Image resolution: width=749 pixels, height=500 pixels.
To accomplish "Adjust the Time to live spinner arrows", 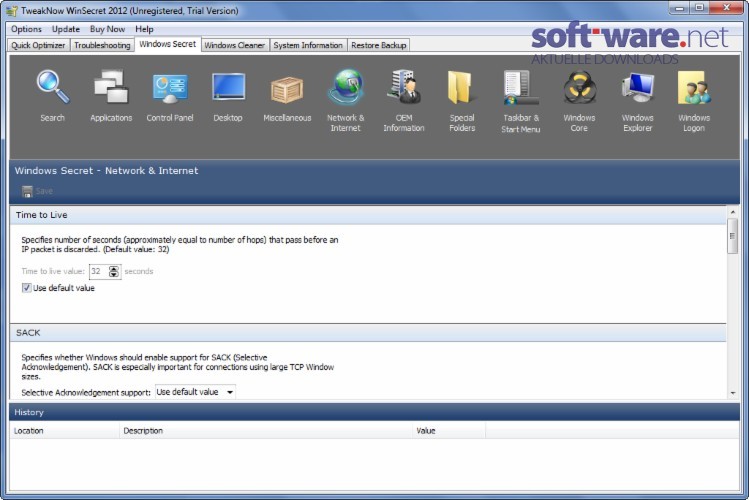I will (114, 271).
